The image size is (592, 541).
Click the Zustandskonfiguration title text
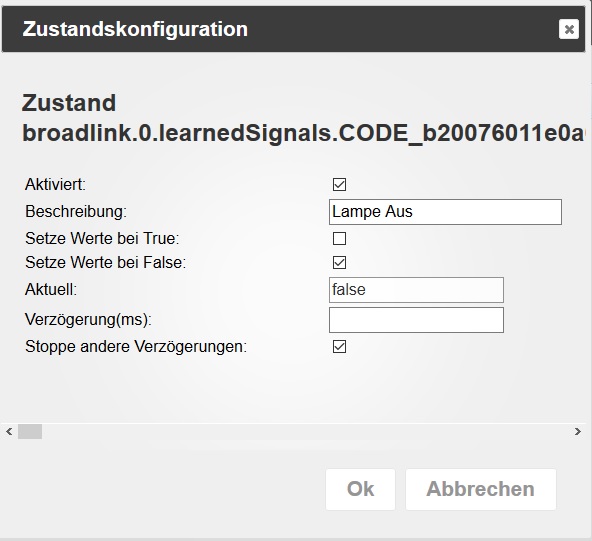pos(135,29)
